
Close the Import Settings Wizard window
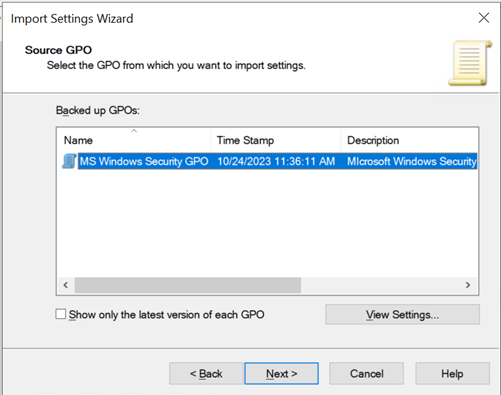[x=484, y=18]
